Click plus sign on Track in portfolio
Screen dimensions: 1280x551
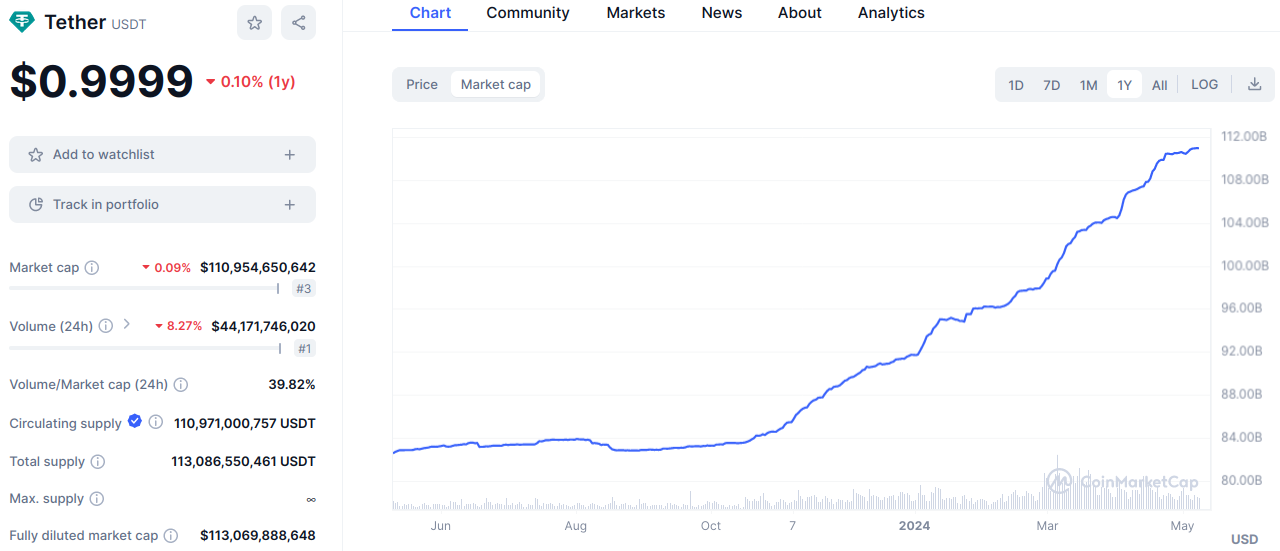tap(289, 205)
